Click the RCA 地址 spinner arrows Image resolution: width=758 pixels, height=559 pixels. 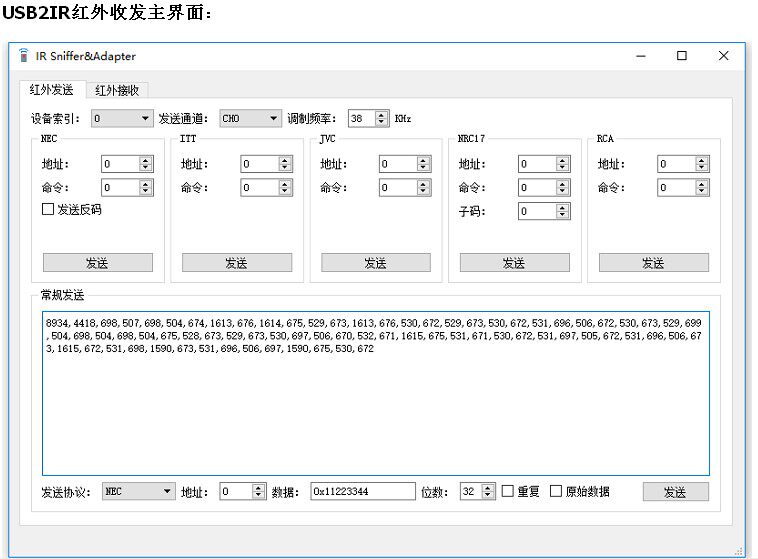[702, 164]
